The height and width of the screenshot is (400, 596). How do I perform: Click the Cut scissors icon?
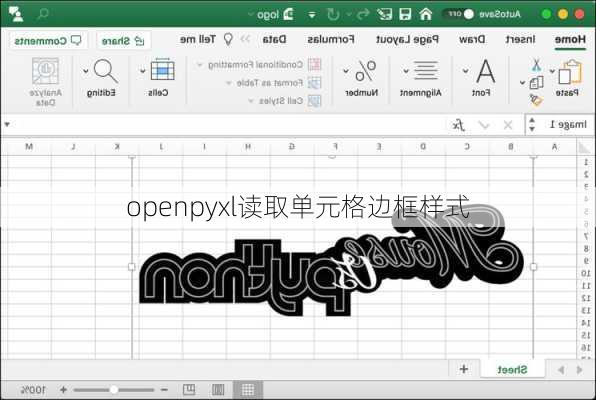pyautogui.click(x=536, y=65)
